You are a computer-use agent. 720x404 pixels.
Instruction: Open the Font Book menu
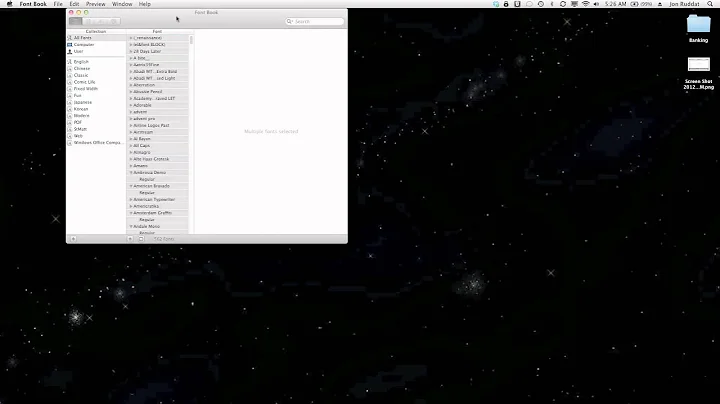point(33,4)
